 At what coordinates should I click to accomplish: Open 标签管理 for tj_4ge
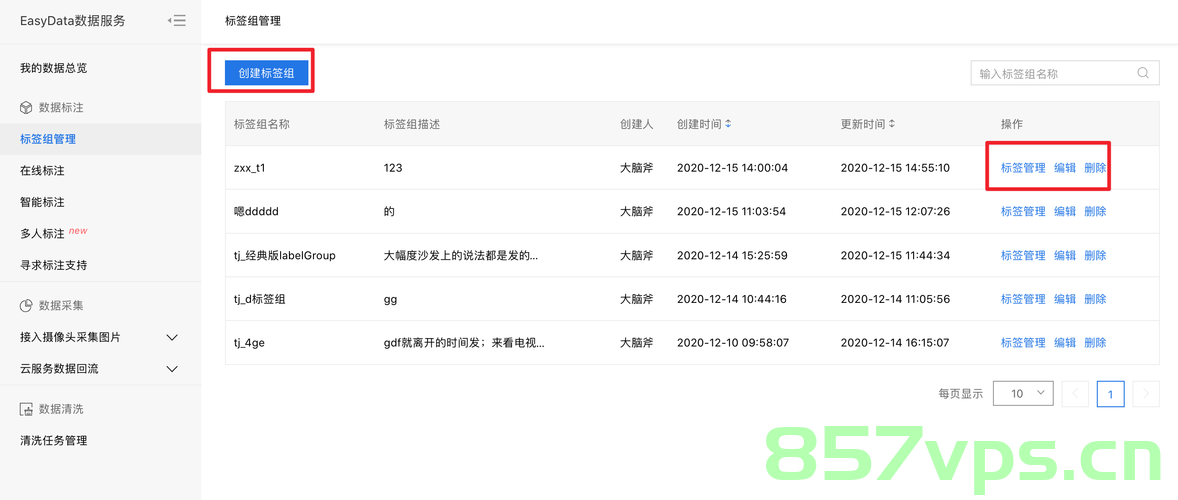pyautogui.click(x=1022, y=343)
